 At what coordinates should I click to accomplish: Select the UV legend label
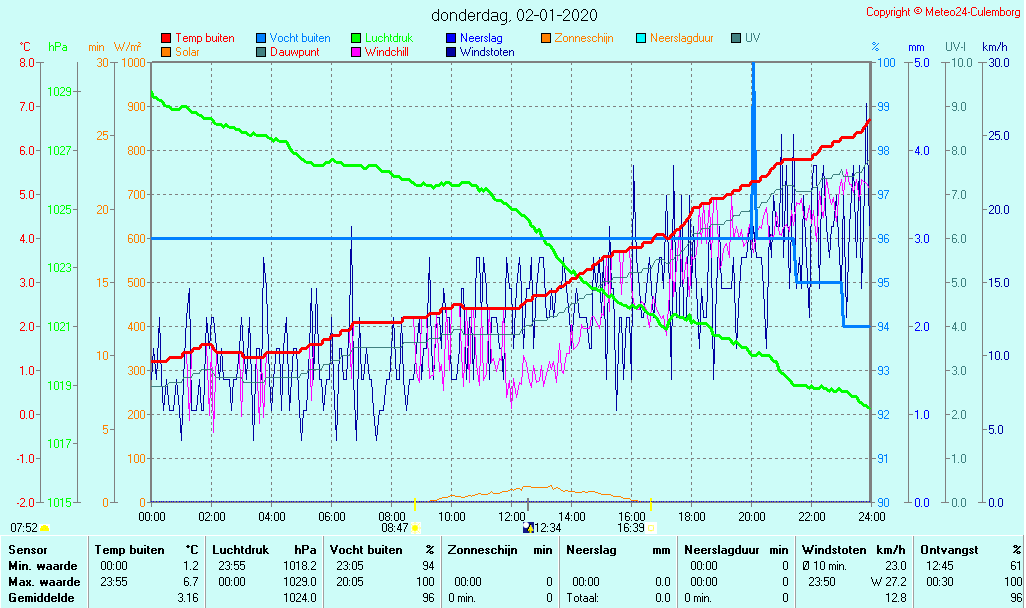click(752, 38)
